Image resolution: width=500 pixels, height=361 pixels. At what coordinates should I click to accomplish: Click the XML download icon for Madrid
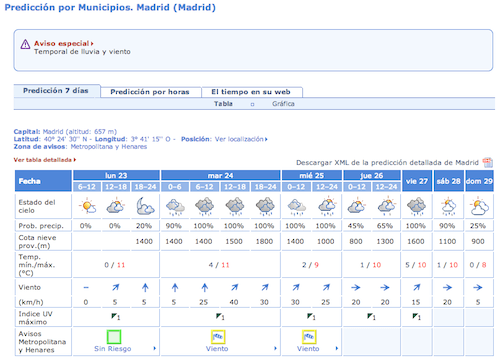487,162
